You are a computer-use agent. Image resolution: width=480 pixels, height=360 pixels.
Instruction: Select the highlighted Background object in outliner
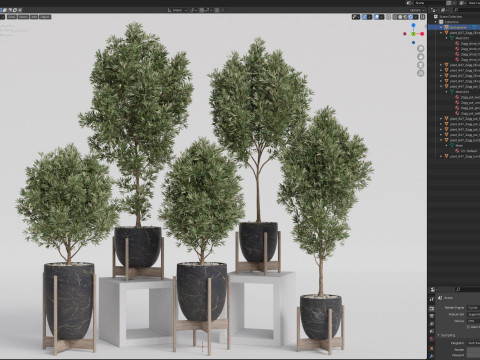tap(458, 27)
